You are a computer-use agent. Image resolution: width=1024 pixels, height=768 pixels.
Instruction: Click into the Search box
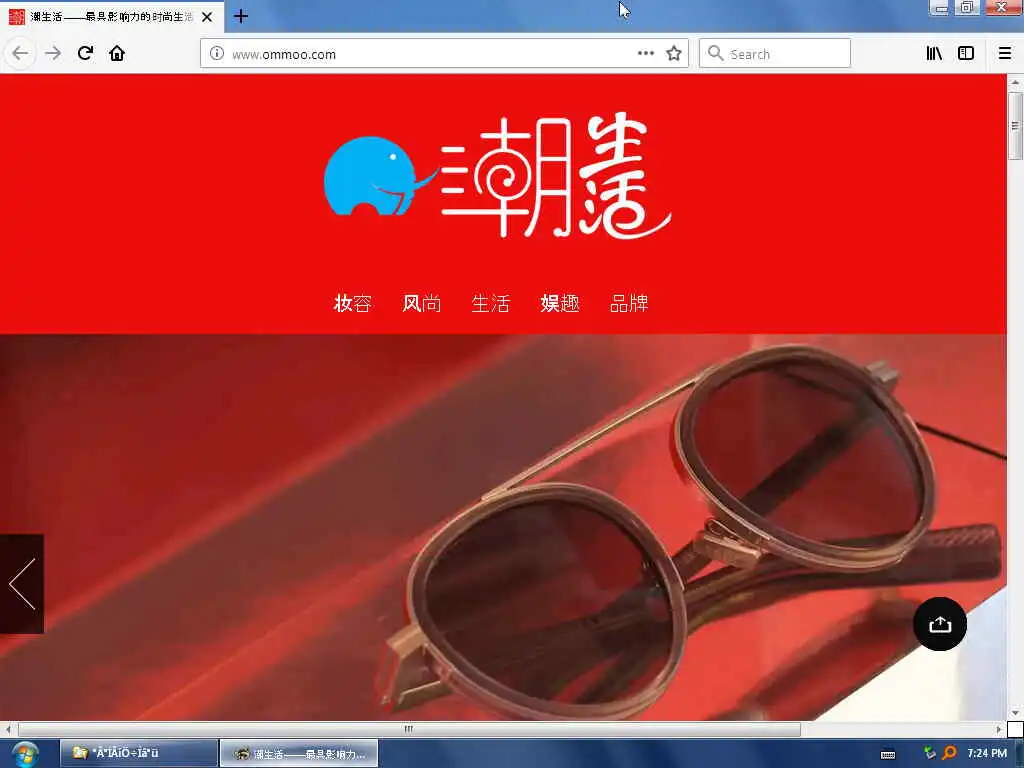[x=775, y=54]
